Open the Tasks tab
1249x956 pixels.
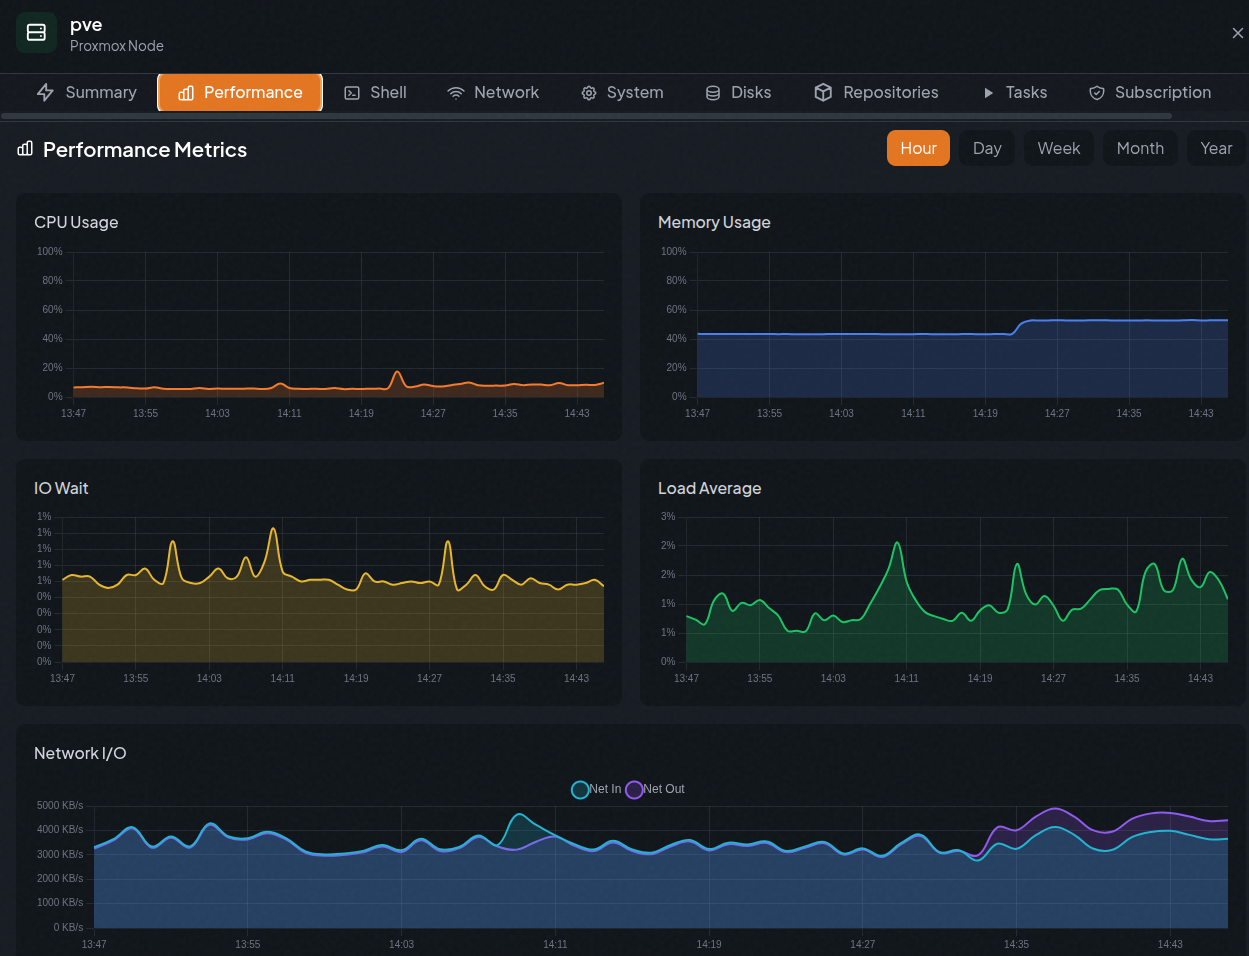(1015, 93)
